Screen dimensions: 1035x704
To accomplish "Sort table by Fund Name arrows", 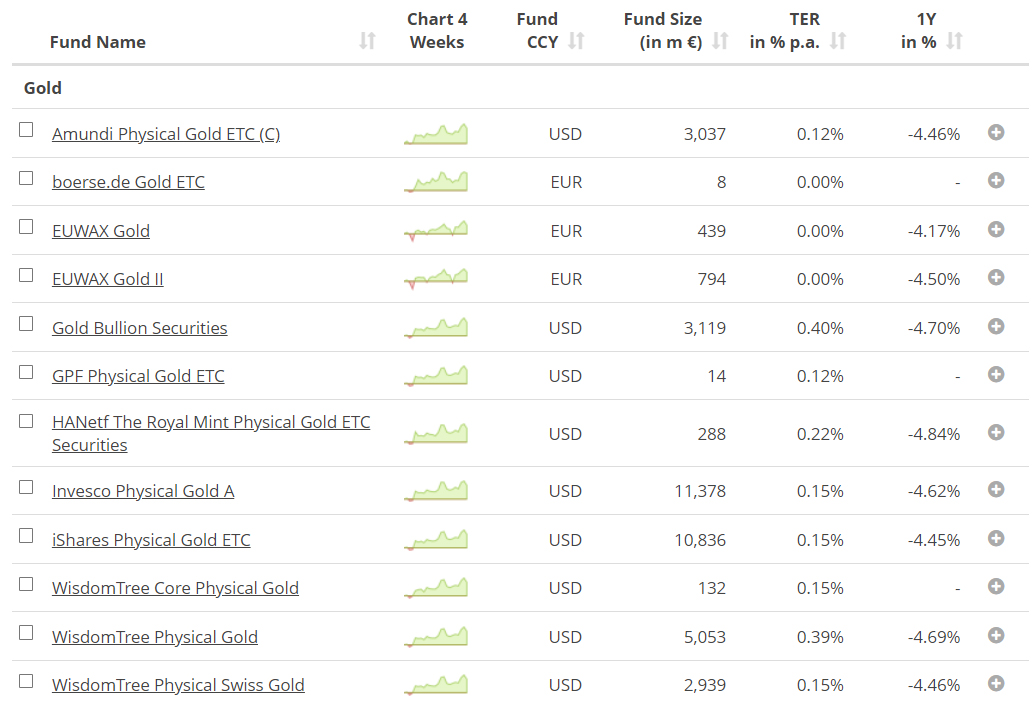I will click(367, 41).
